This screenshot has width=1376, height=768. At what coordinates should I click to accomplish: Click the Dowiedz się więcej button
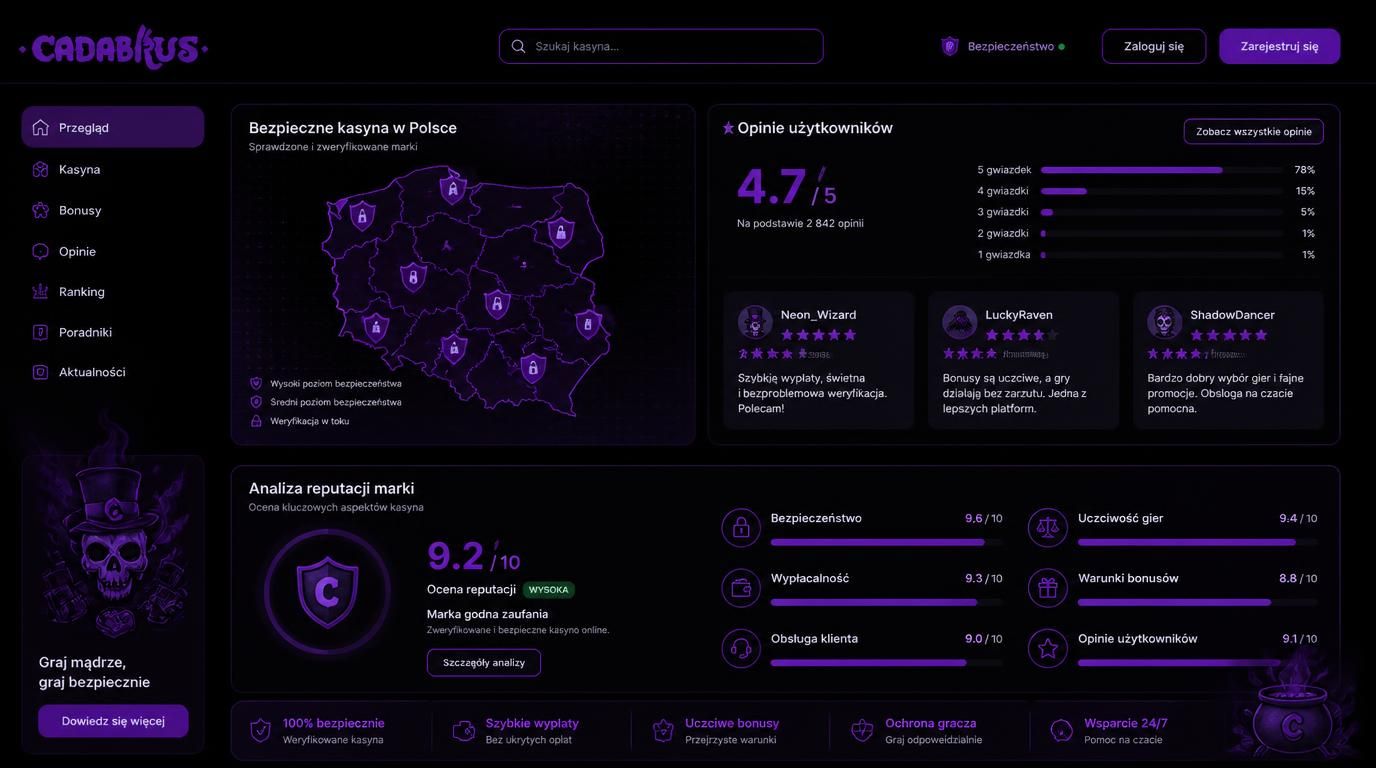point(113,721)
